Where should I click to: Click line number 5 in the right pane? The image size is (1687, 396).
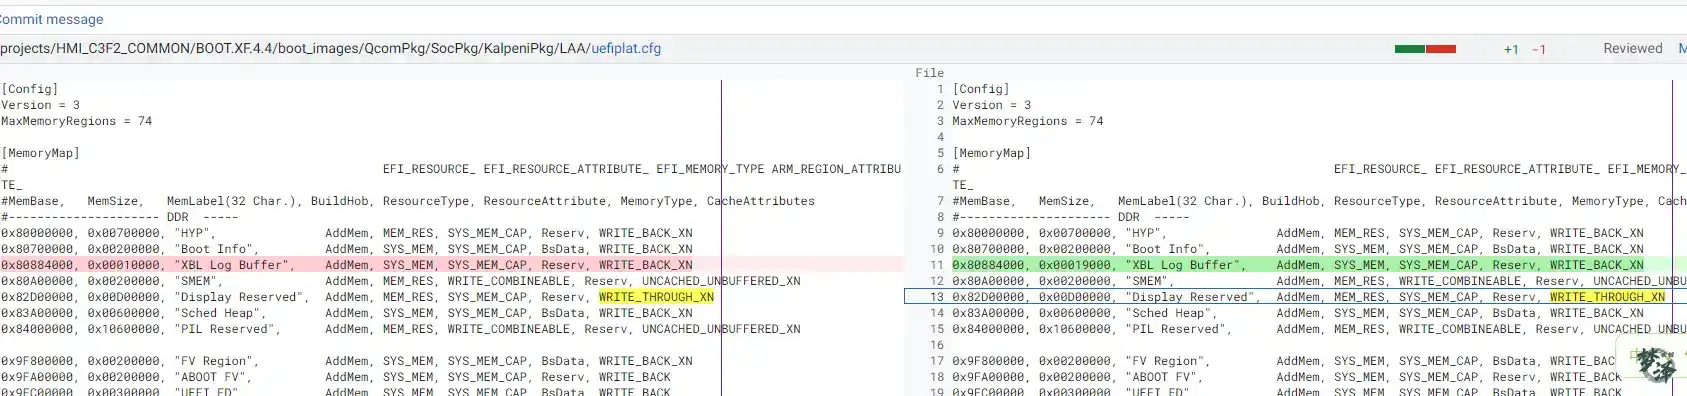coord(940,153)
